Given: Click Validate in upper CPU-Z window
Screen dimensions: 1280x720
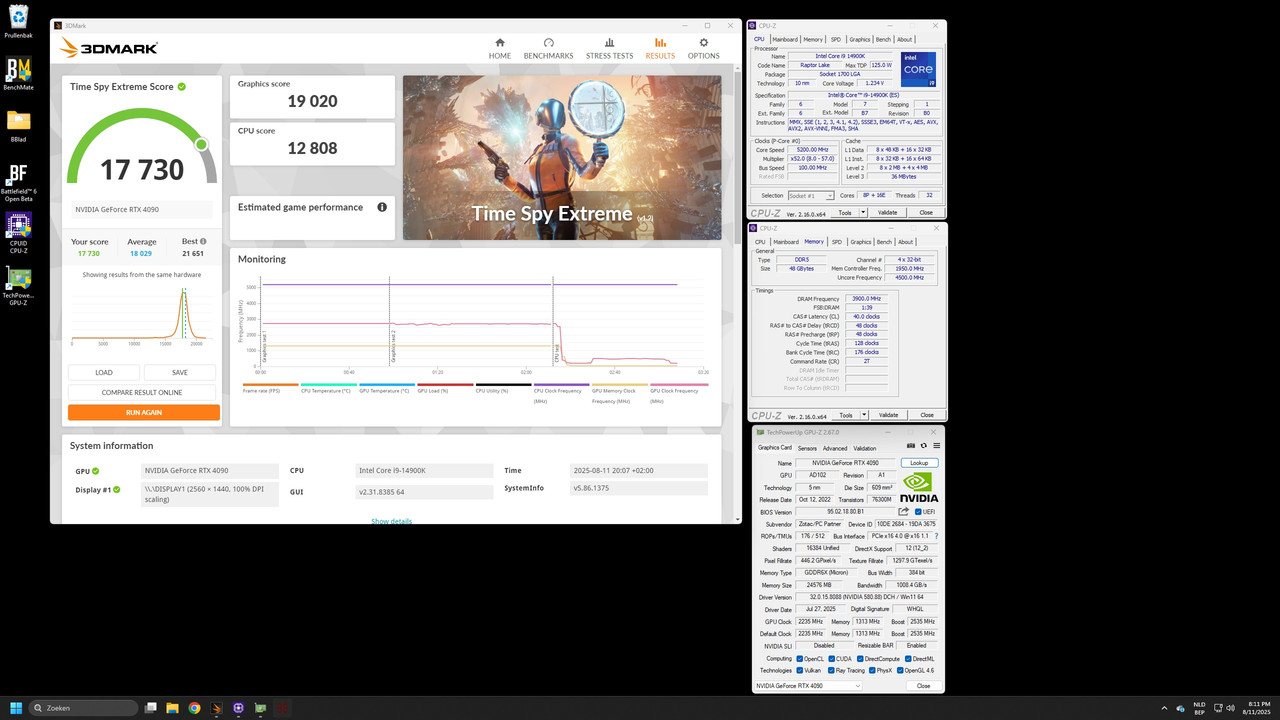Looking at the screenshot, I should pyautogui.click(x=887, y=212).
